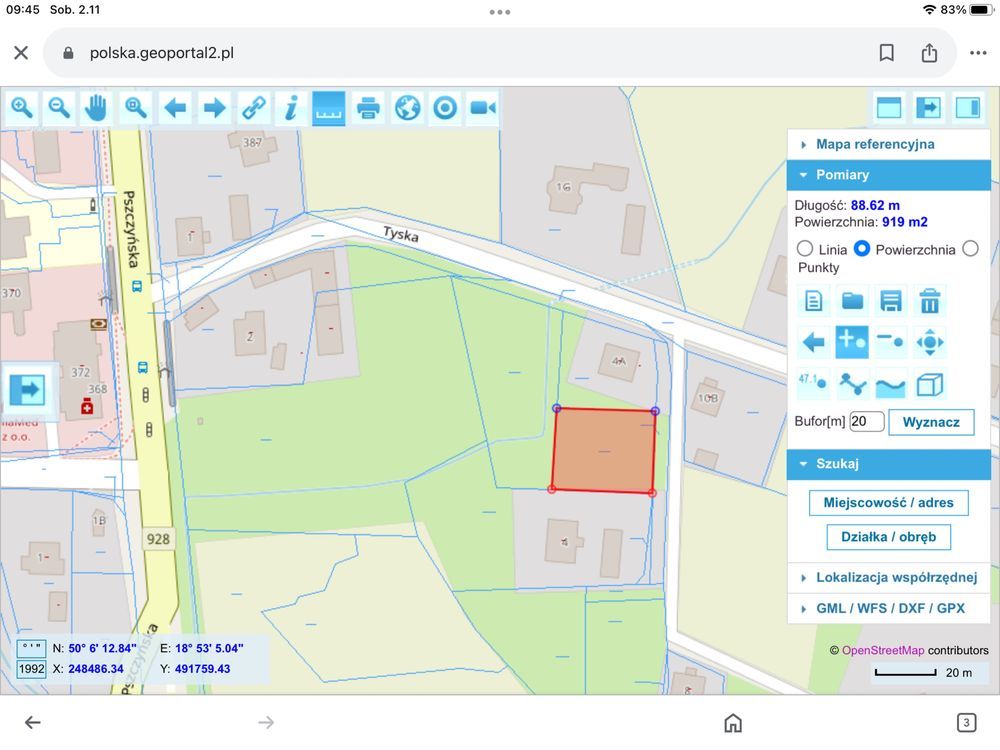Open the save measurement floppy disk icon
1000x750 pixels.
coord(891,300)
